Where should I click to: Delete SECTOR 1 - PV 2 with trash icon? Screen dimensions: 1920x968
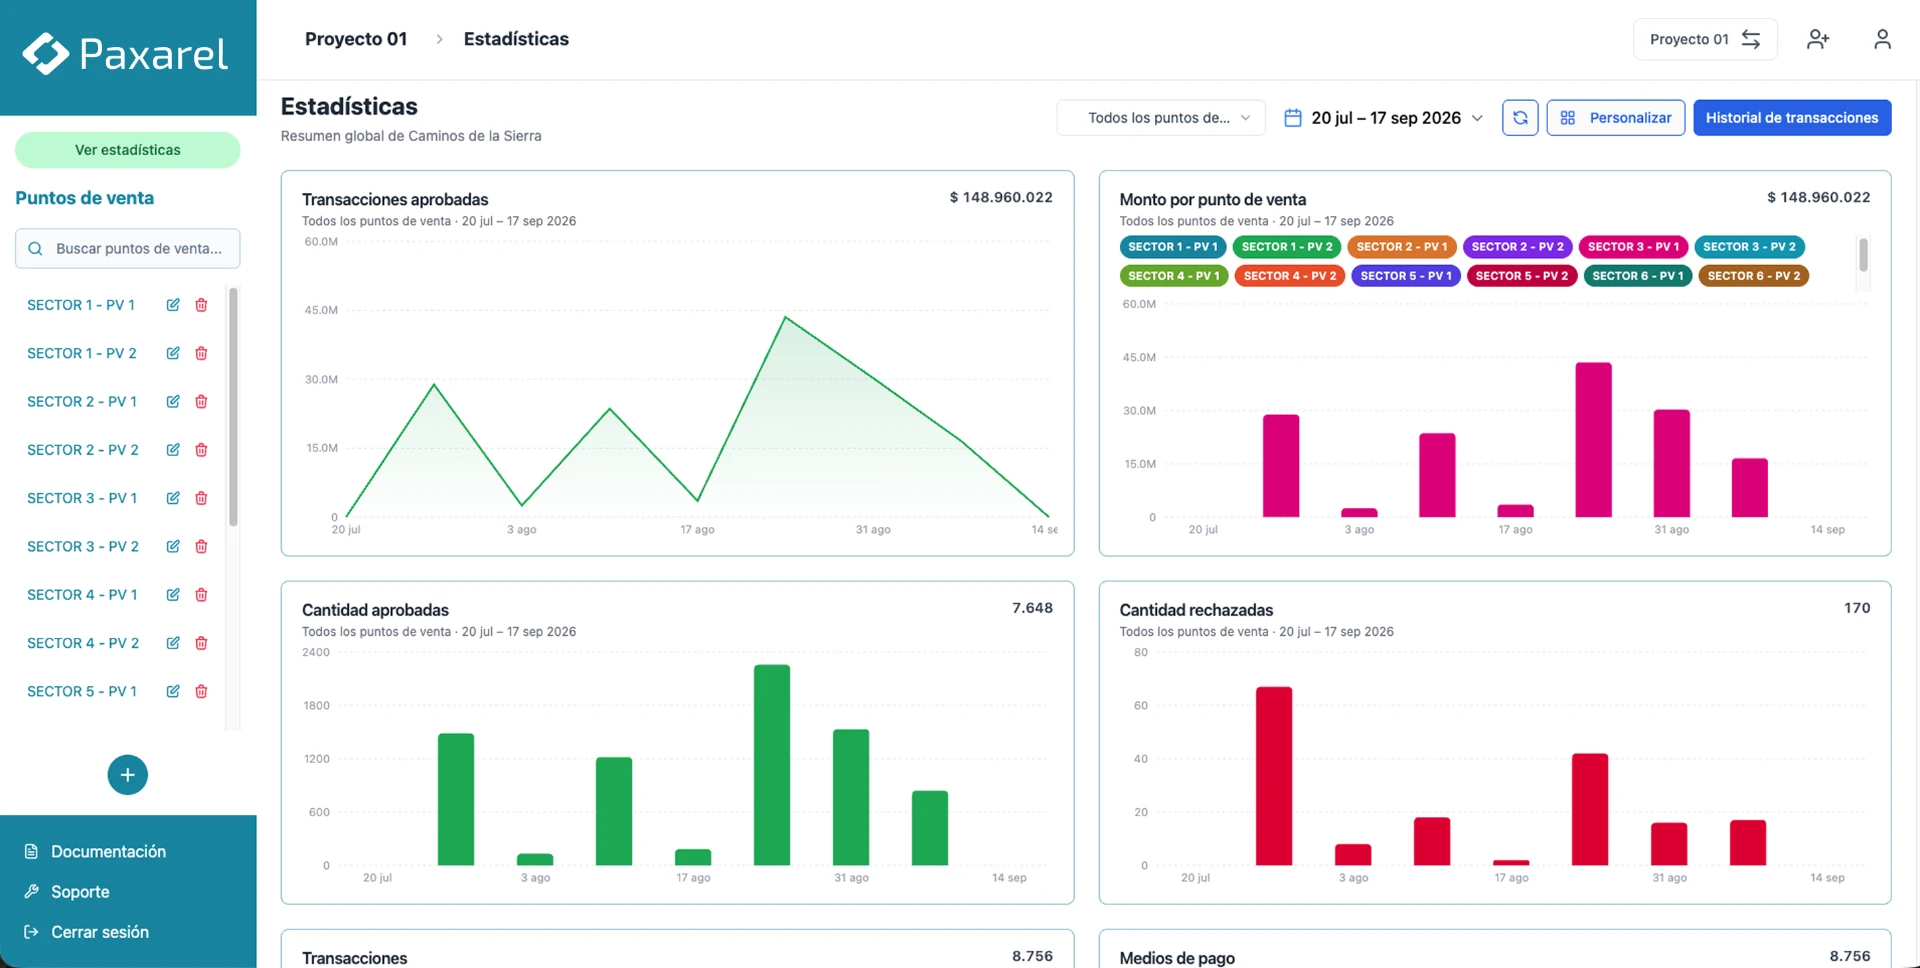pyautogui.click(x=201, y=353)
